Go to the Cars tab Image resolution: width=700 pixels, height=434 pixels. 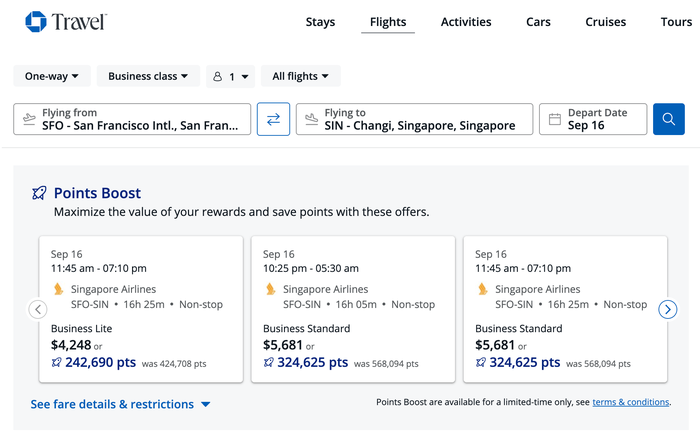pos(538,22)
